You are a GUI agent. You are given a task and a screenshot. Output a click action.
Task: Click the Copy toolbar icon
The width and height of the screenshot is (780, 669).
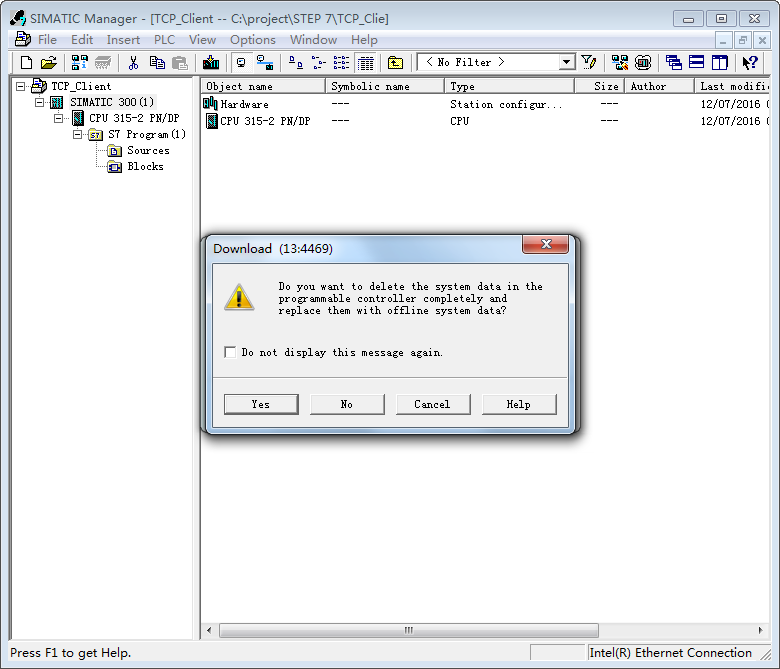coord(157,63)
